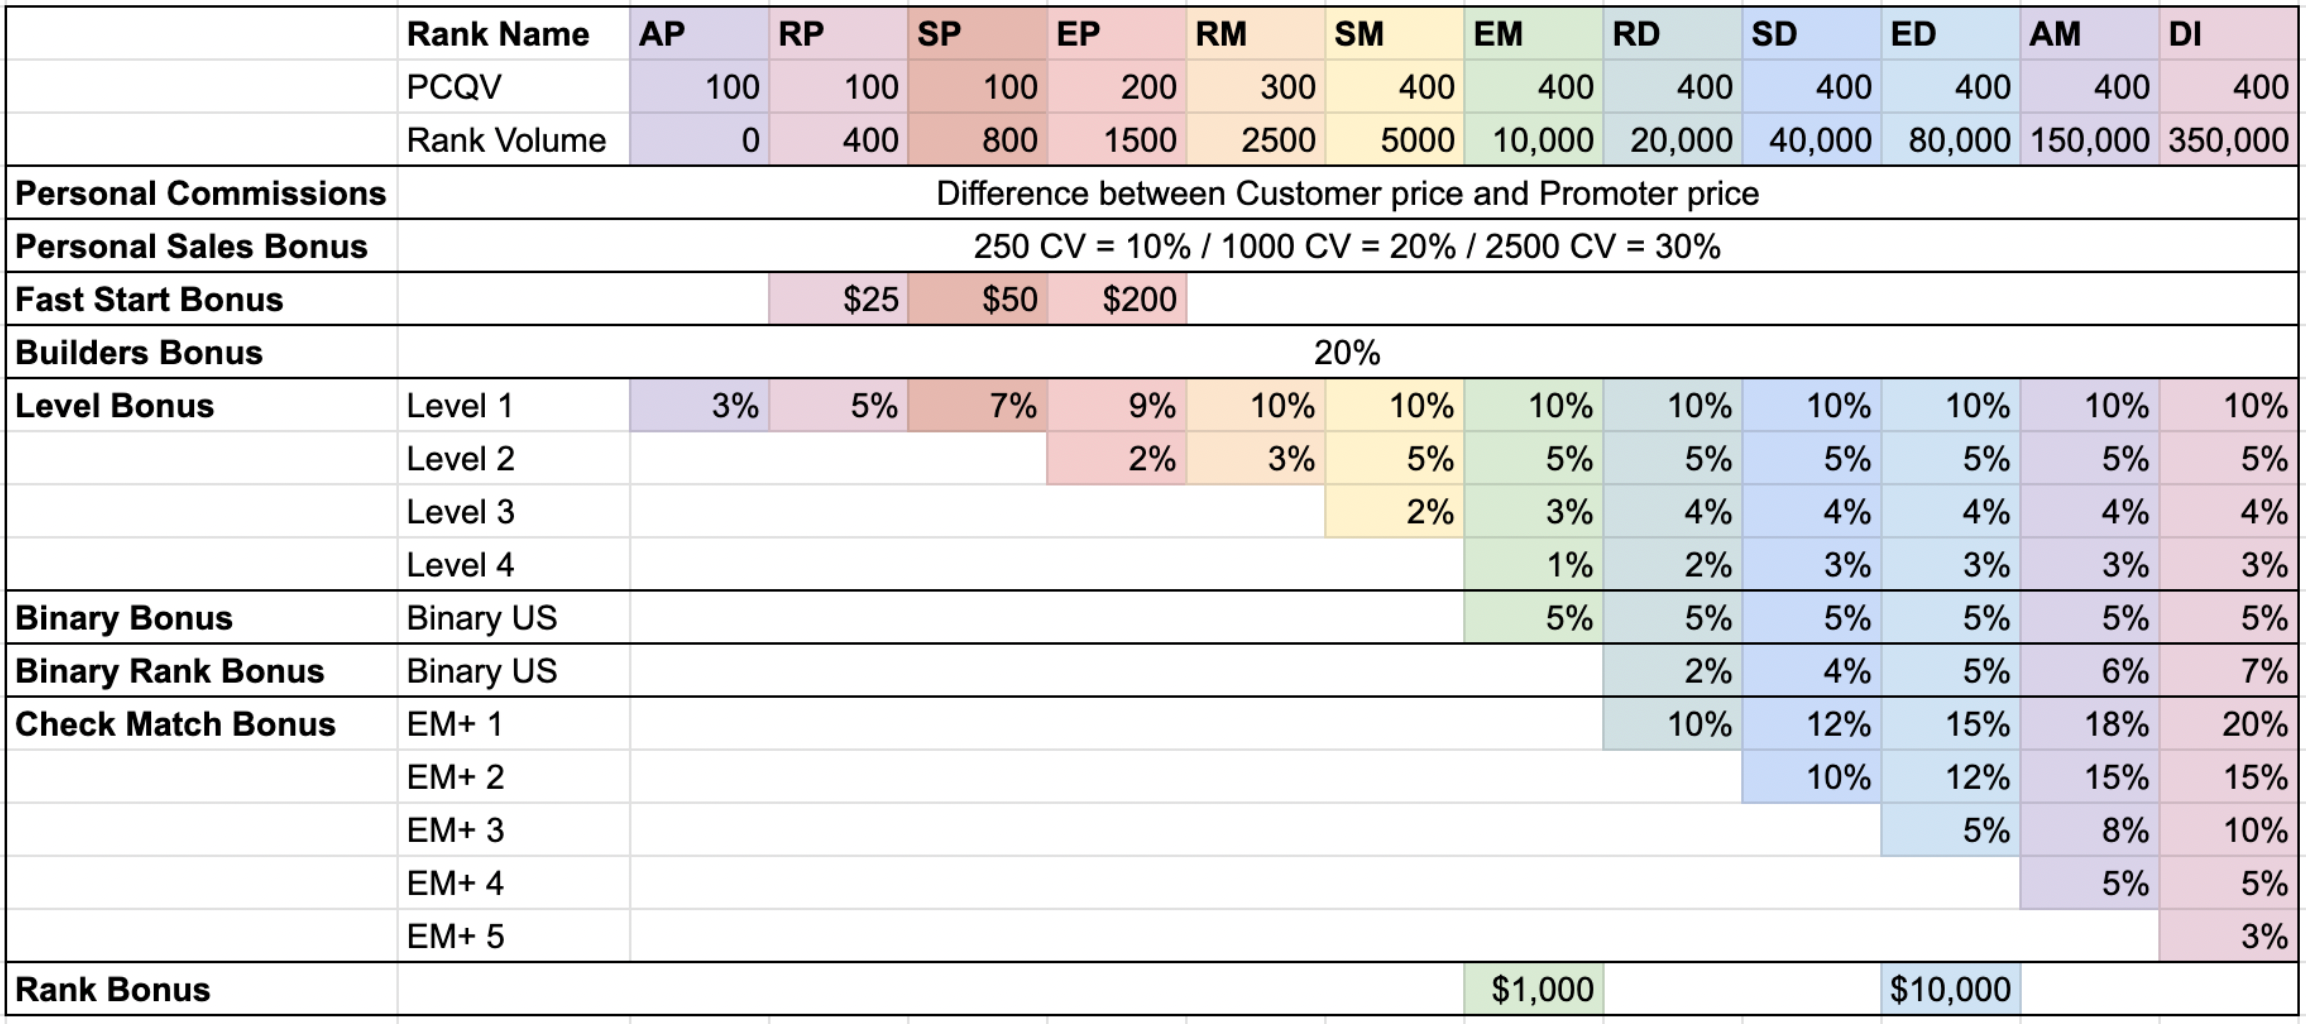The image size is (2306, 1024).
Task: Select the $10,000 Rank Bonus cell
Action: 1950,989
